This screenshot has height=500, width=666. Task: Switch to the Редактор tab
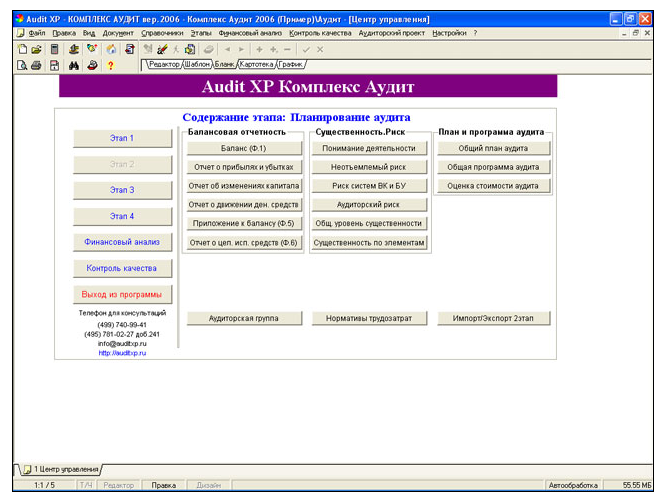coord(164,64)
